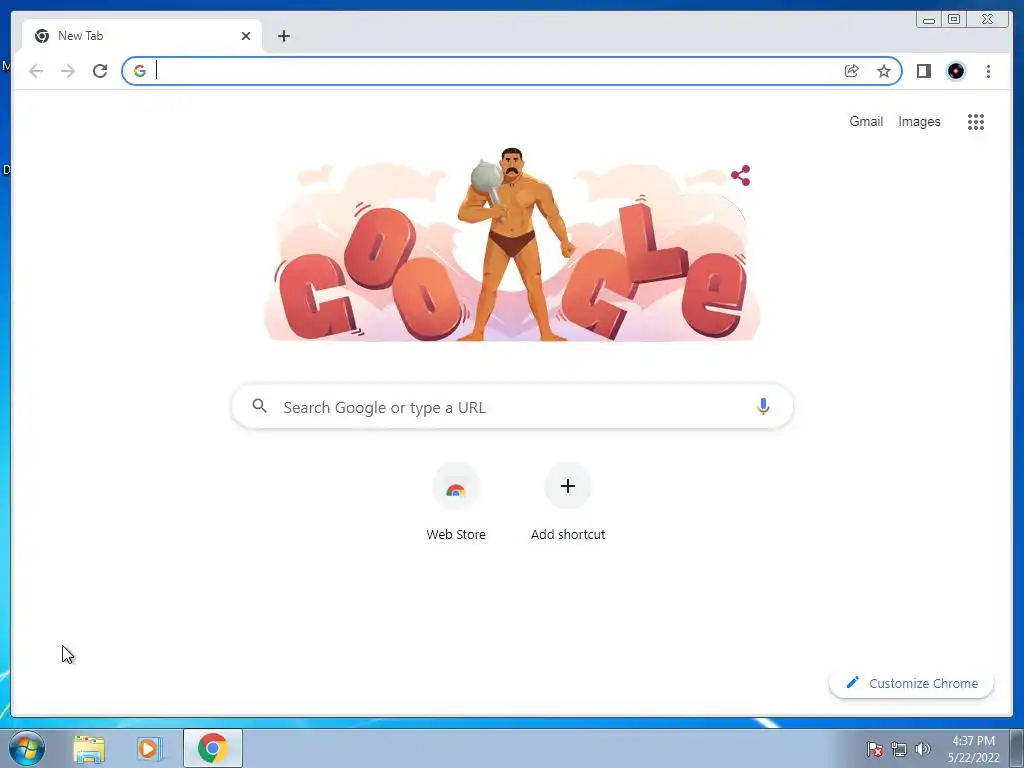This screenshot has height=768, width=1024.
Task: Click the Customize Chrome button
Action: 912,683
